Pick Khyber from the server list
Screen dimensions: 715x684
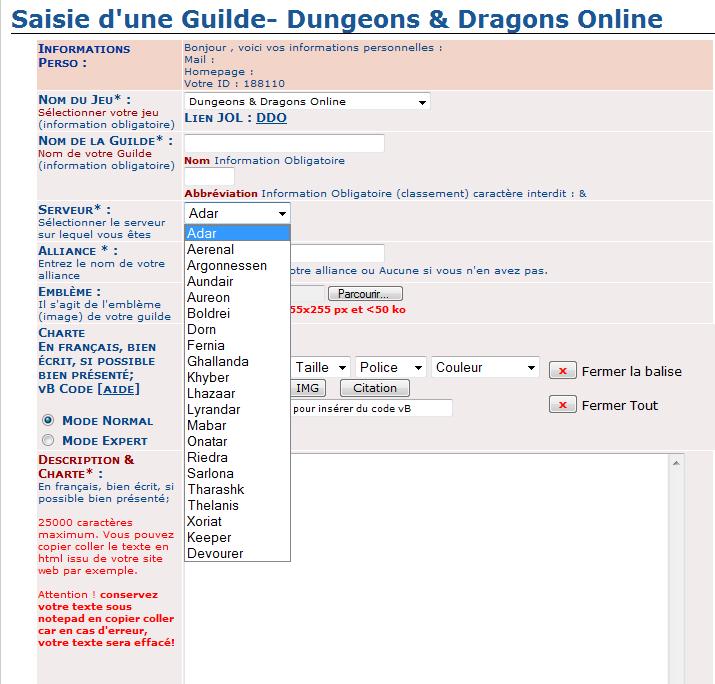[x=237, y=377]
